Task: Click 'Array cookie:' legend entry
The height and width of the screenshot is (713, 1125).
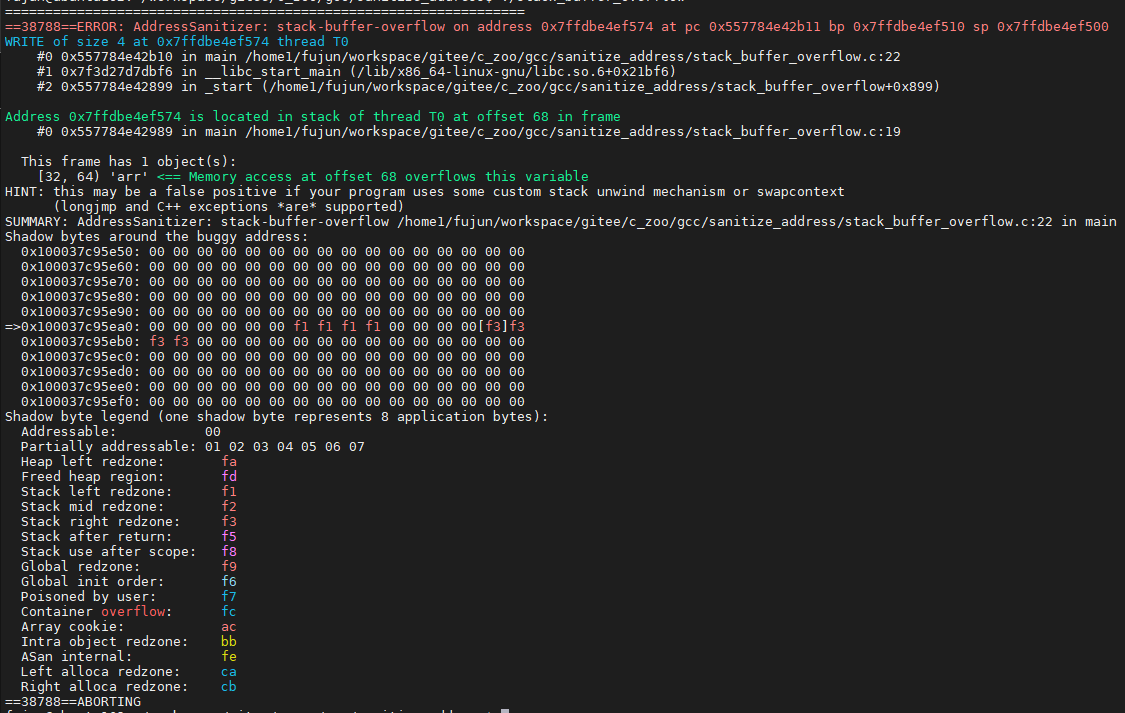Action: click(x=72, y=627)
